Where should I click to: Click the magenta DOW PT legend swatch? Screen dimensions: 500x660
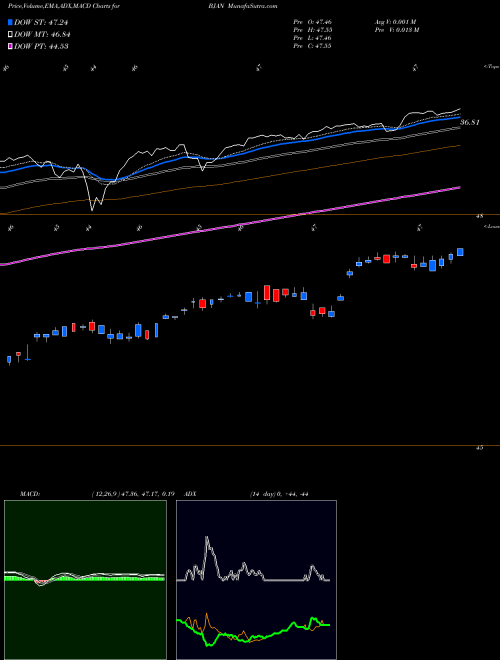[x=11, y=46]
